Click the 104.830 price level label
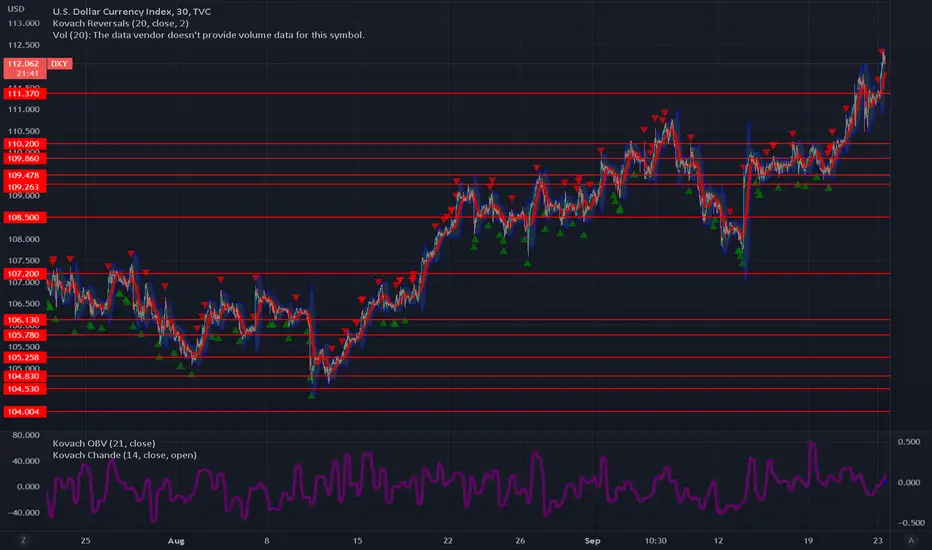The image size is (932, 550). click(x=24, y=376)
